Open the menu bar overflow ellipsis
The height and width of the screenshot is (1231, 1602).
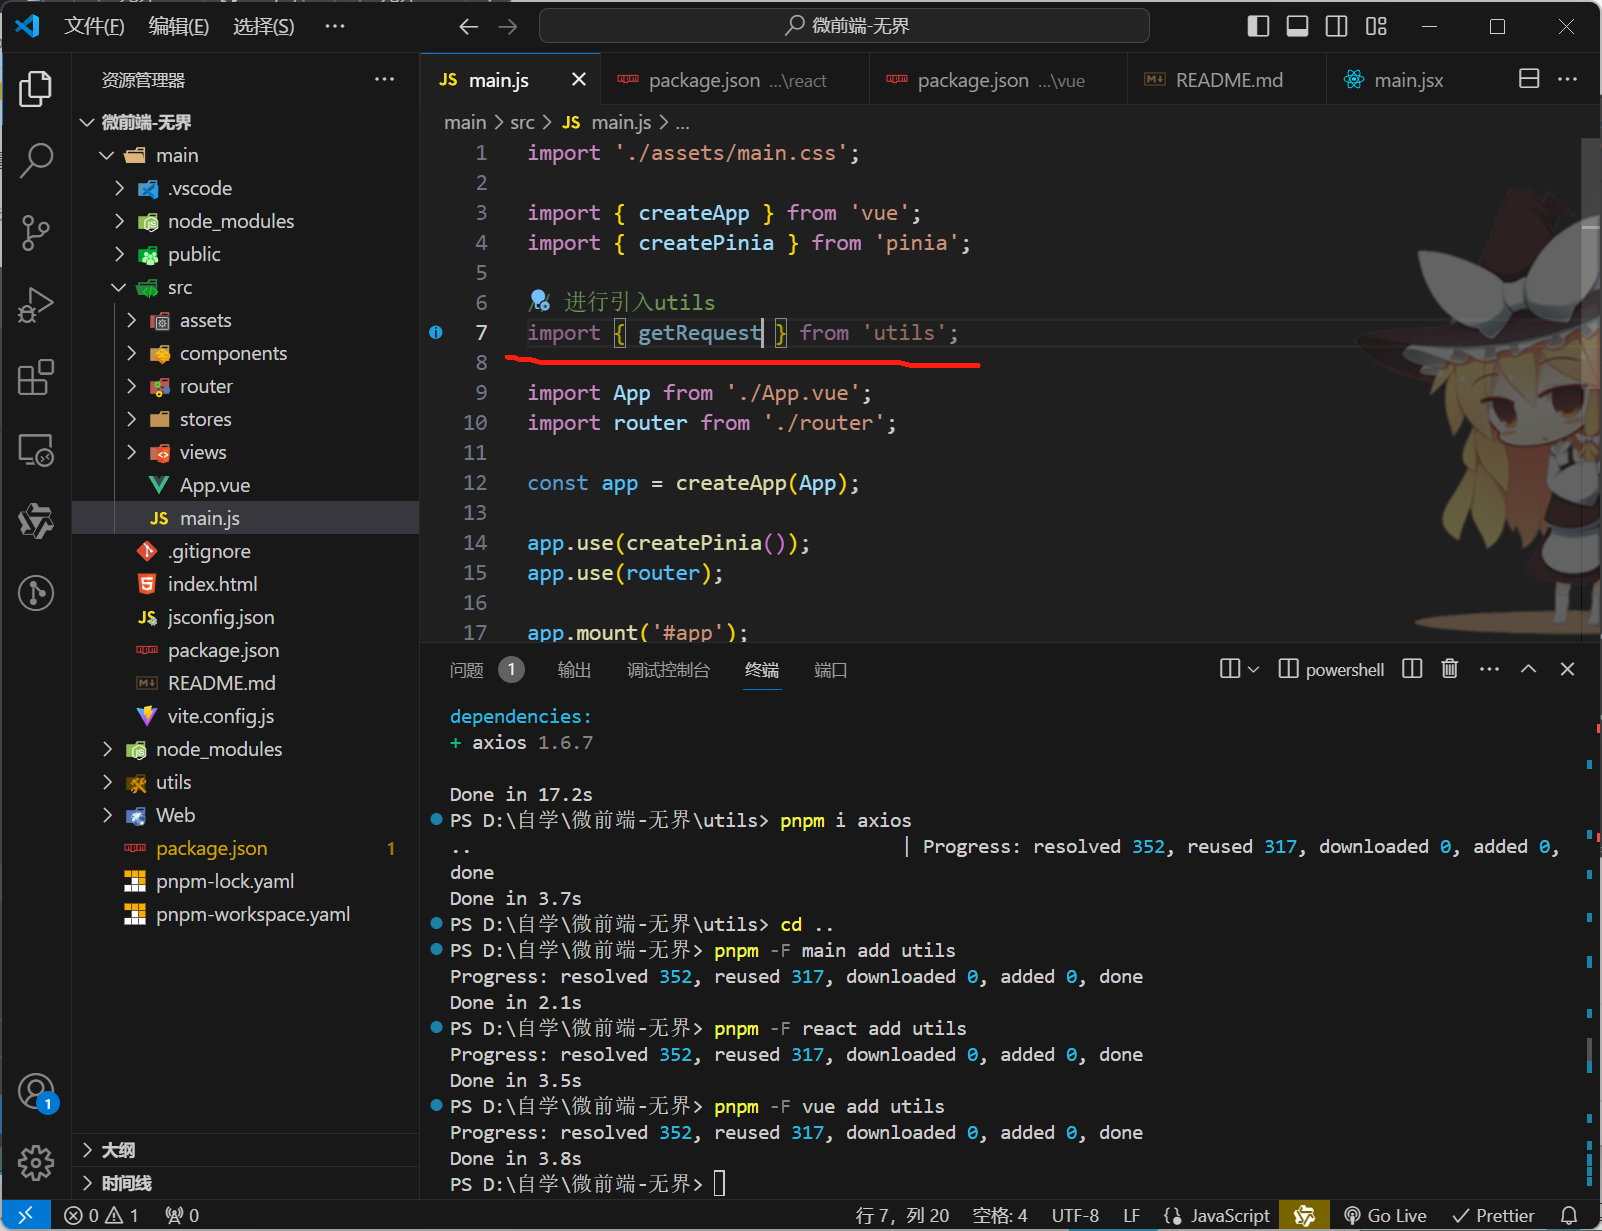(x=335, y=26)
